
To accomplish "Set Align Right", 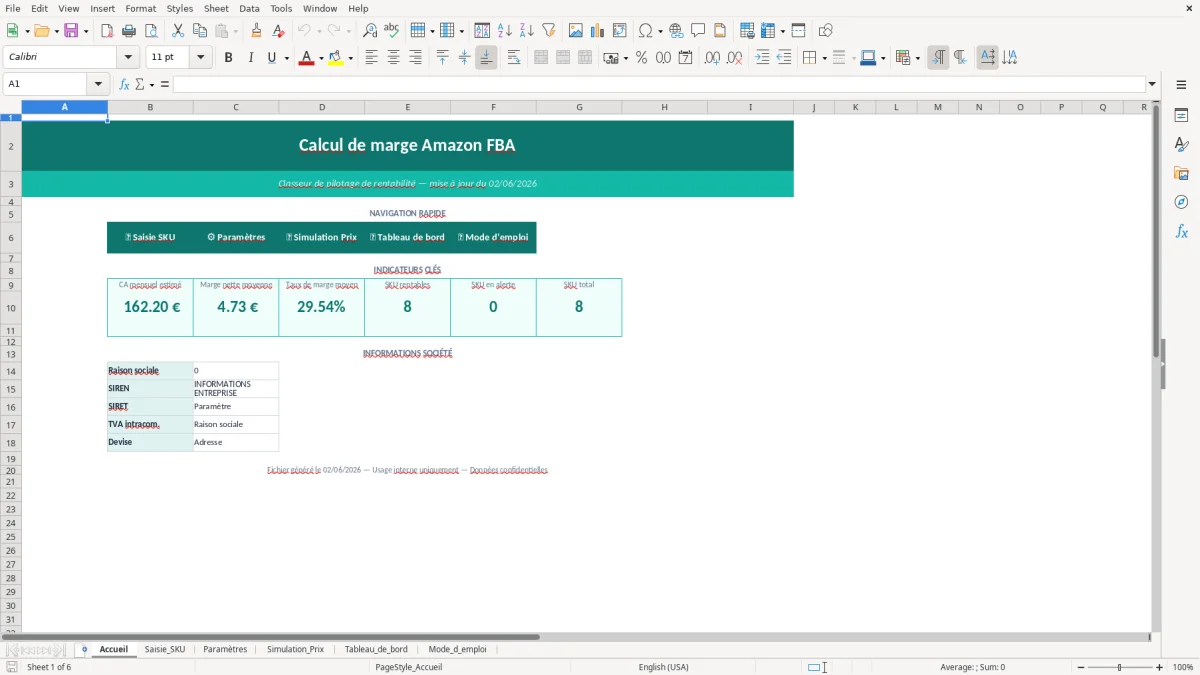I will [415, 58].
